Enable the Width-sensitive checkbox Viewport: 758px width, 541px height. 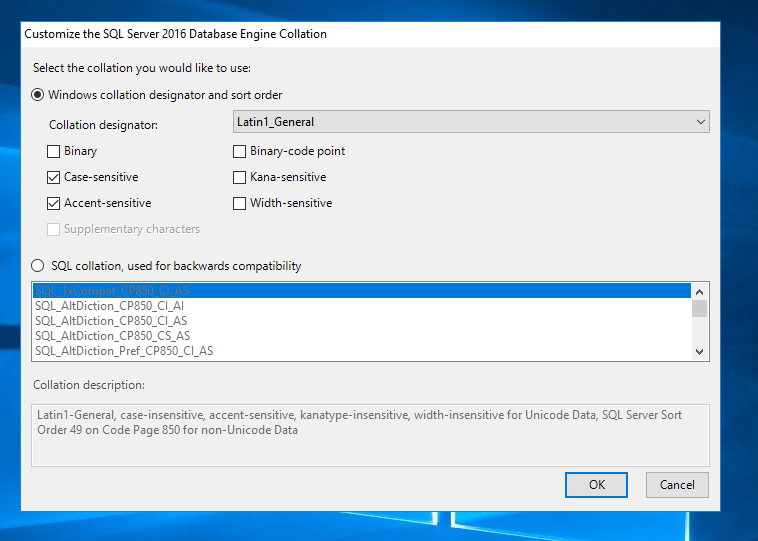(239, 204)
